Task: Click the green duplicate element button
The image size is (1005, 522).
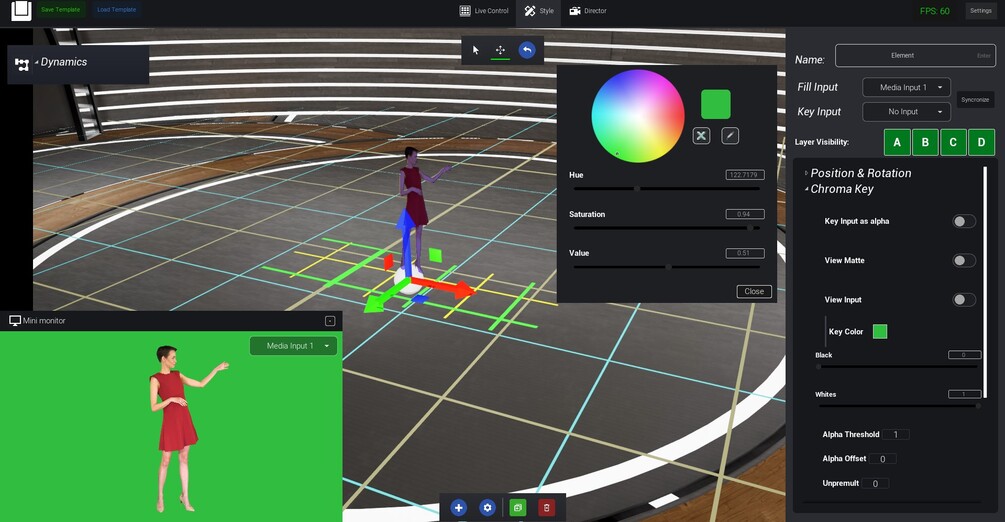Action: pyautogui.click(x=517, y=508)
